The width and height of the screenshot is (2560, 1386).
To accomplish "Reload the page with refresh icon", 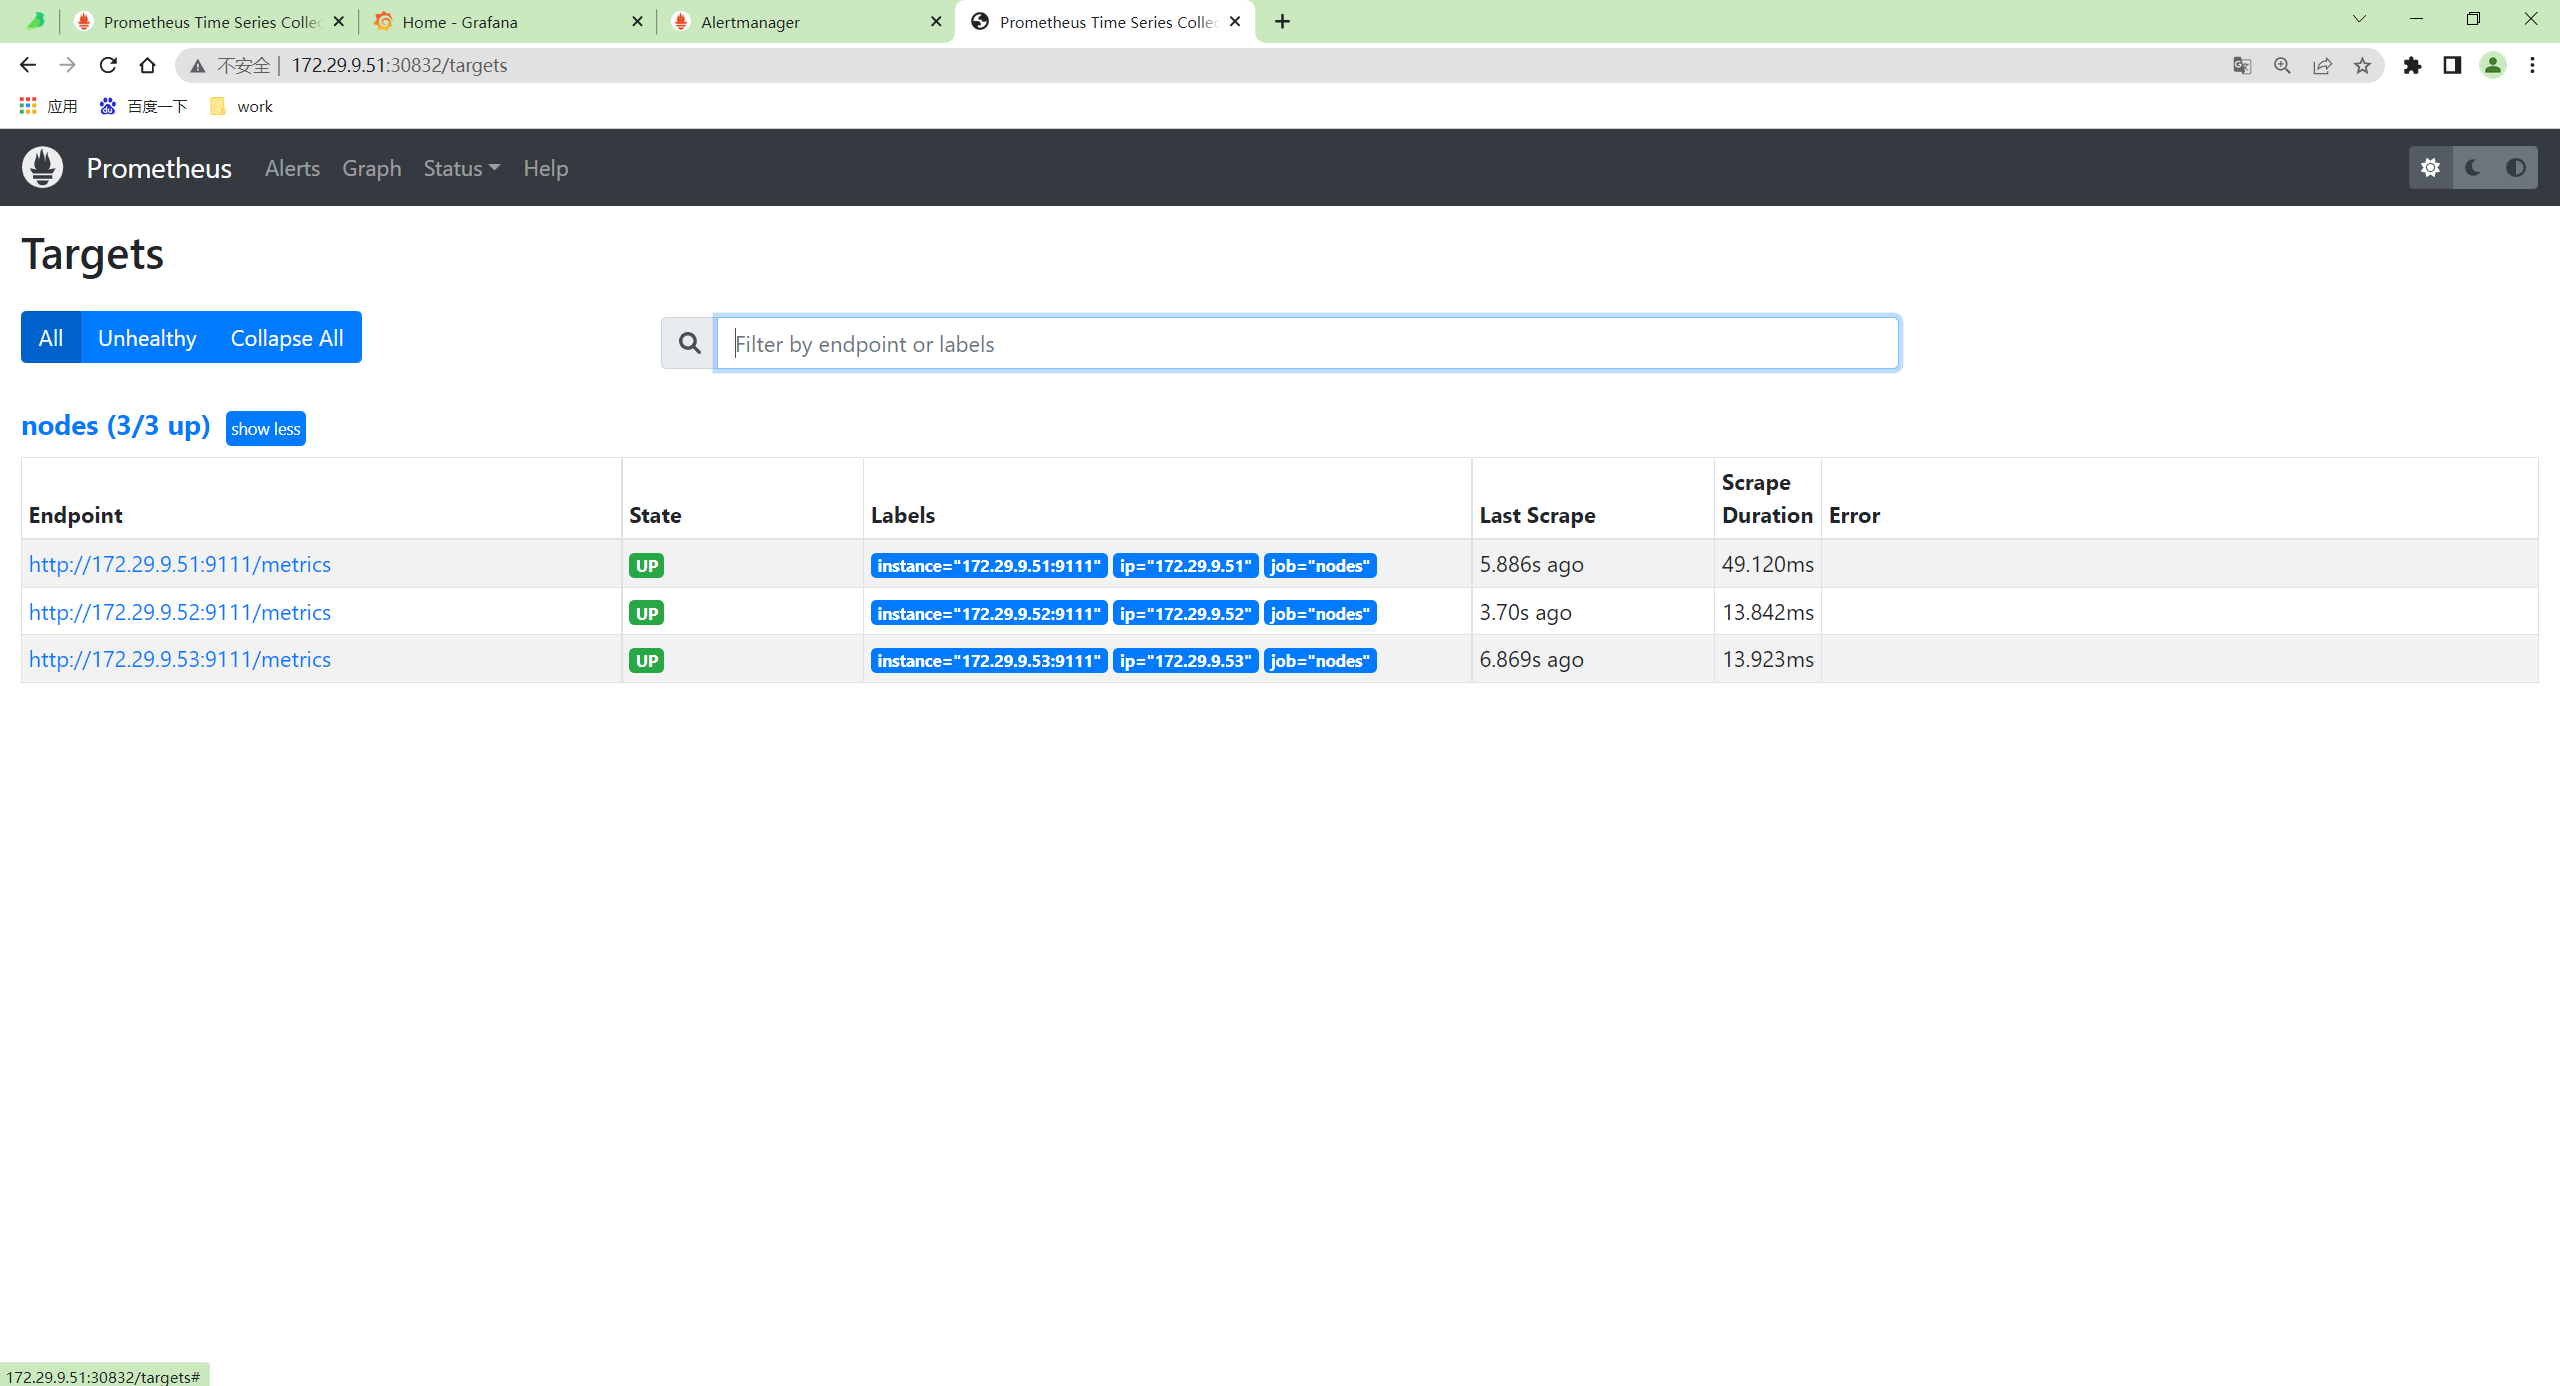I will (108, 65).
